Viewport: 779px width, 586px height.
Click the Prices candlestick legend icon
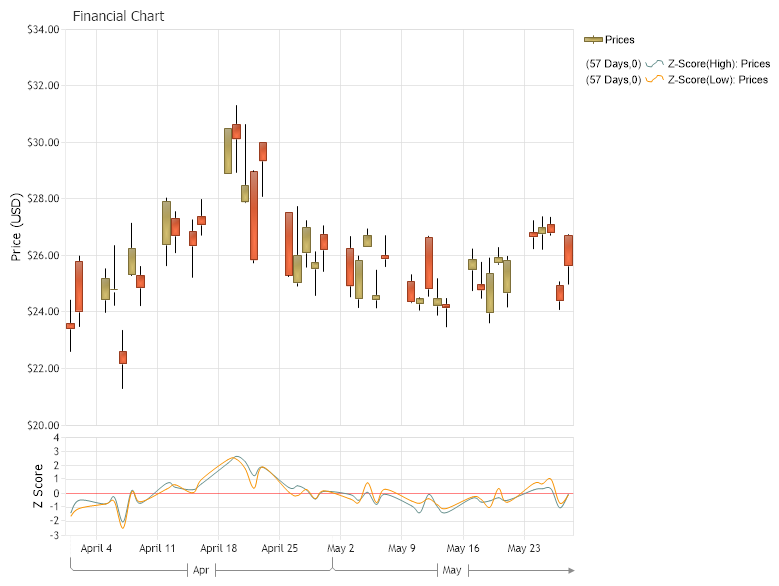(593, 40)
